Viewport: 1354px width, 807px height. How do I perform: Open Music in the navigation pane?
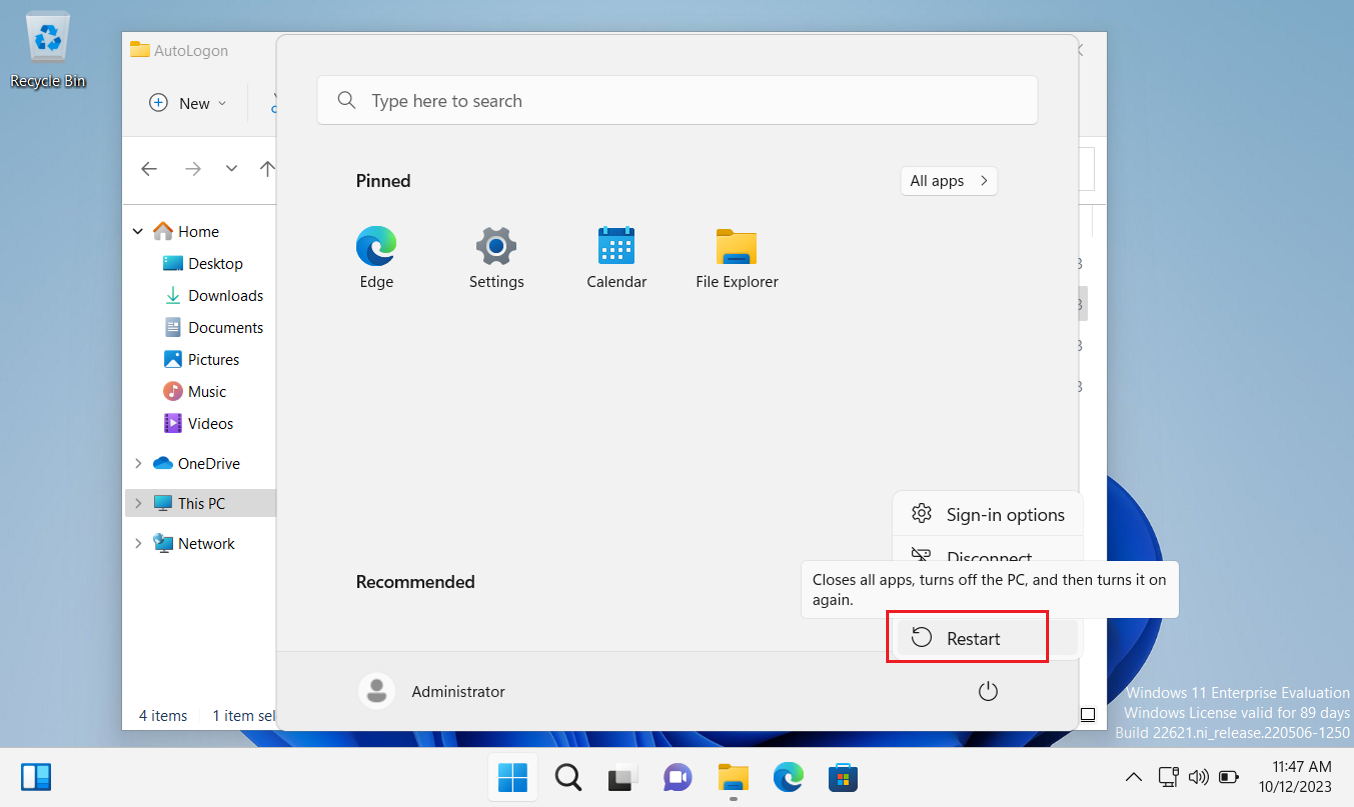tap(194, 392)
